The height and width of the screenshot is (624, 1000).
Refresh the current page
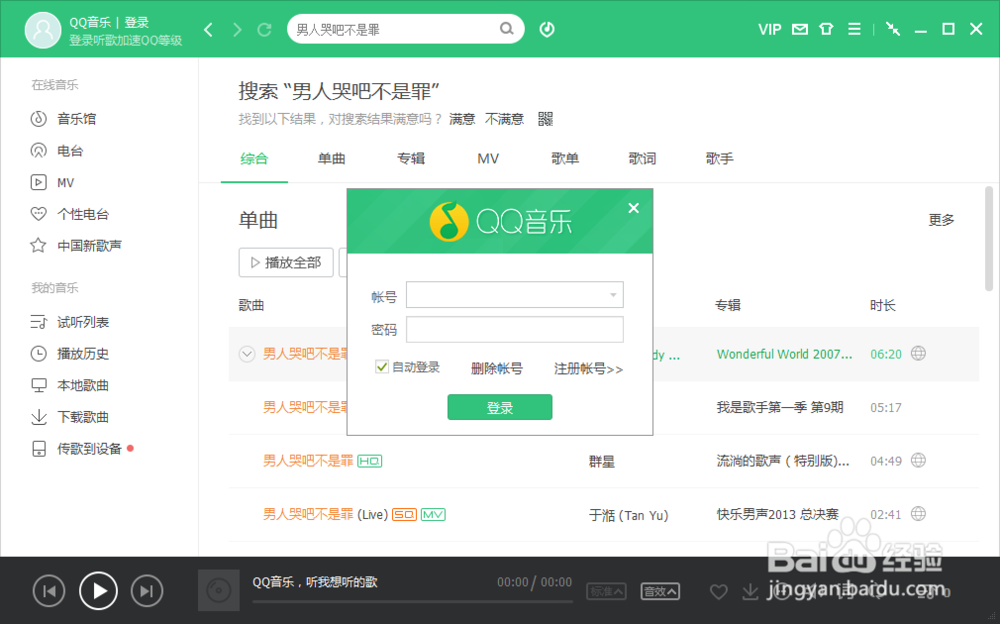265,29
